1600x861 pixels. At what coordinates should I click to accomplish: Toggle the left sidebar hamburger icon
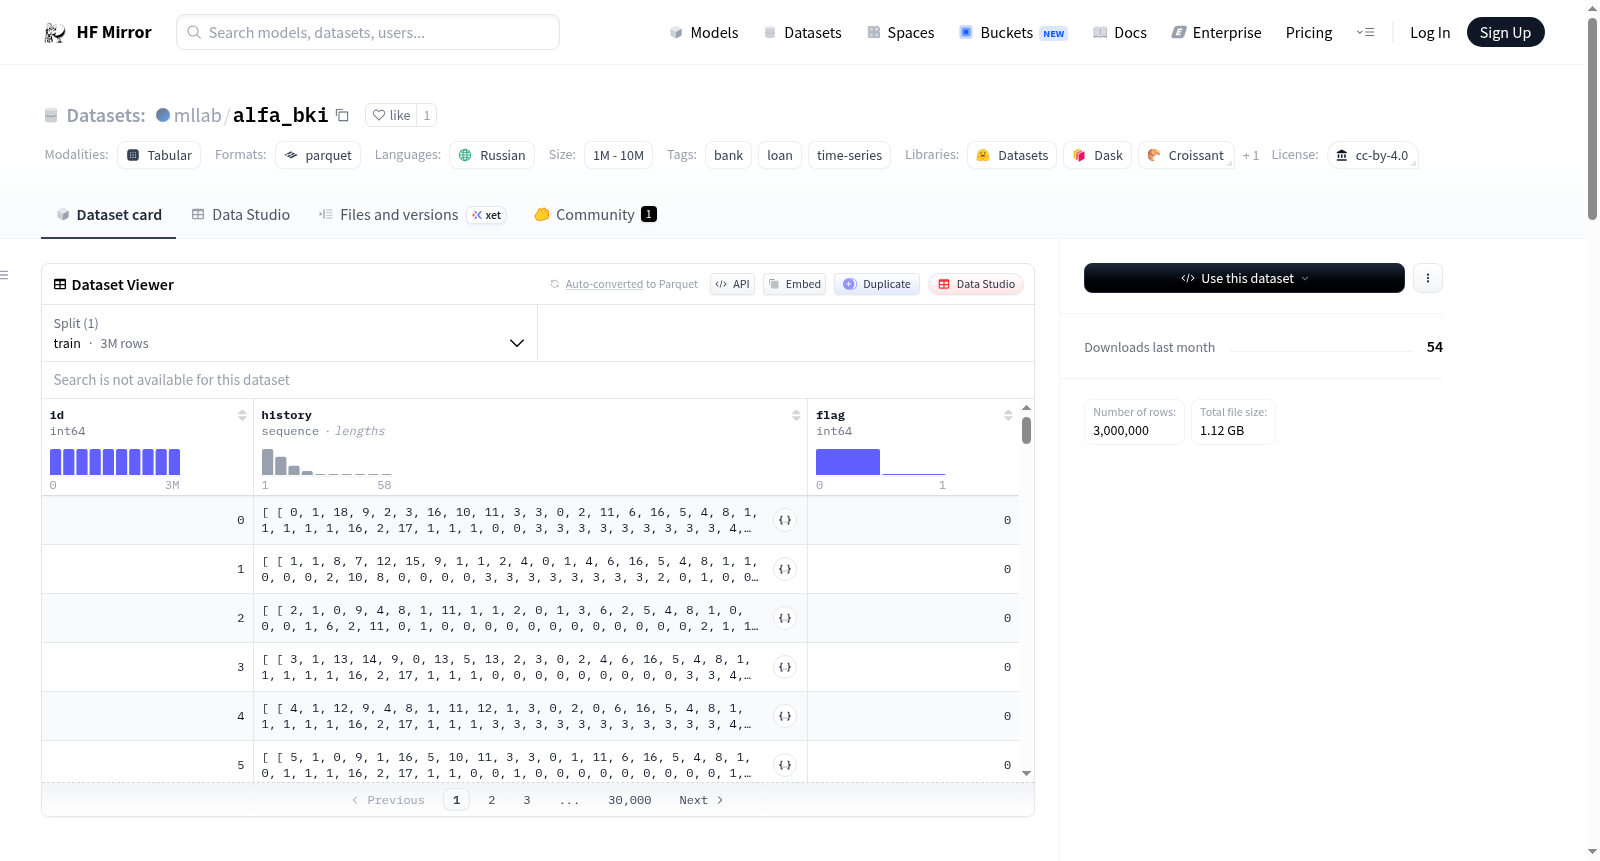click(4, 275)
